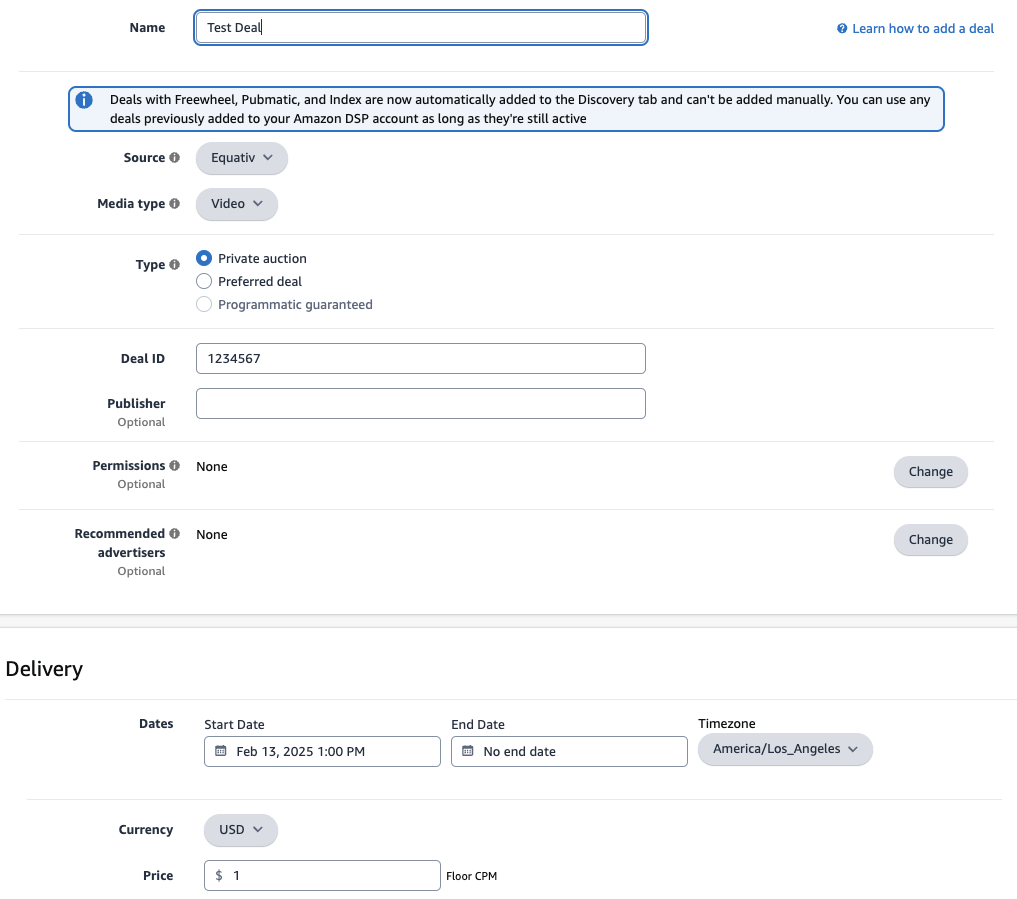Open the Currency dropdown showing USD
The width and height of the screenshot is (1017, 899).
pos(241,830)
